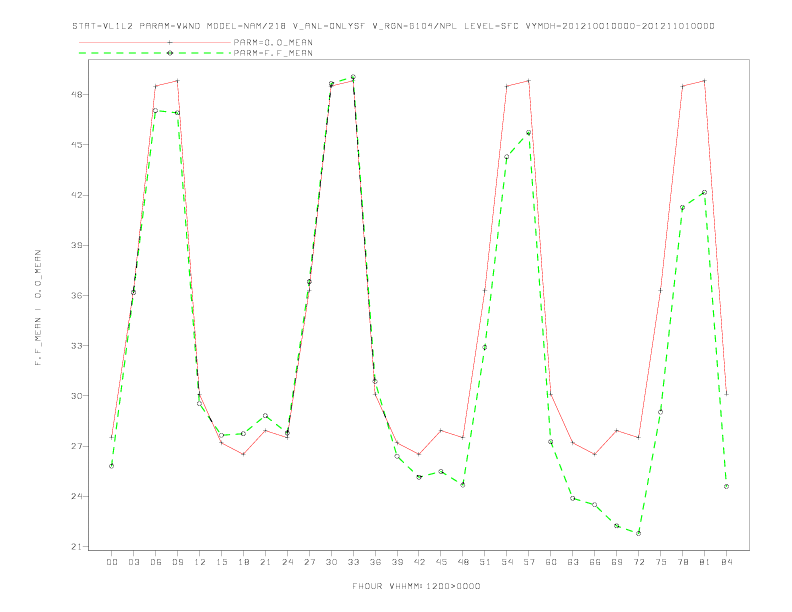Click x-axis forecast hour label 72
Screen dimensions: 792x612
638,562
